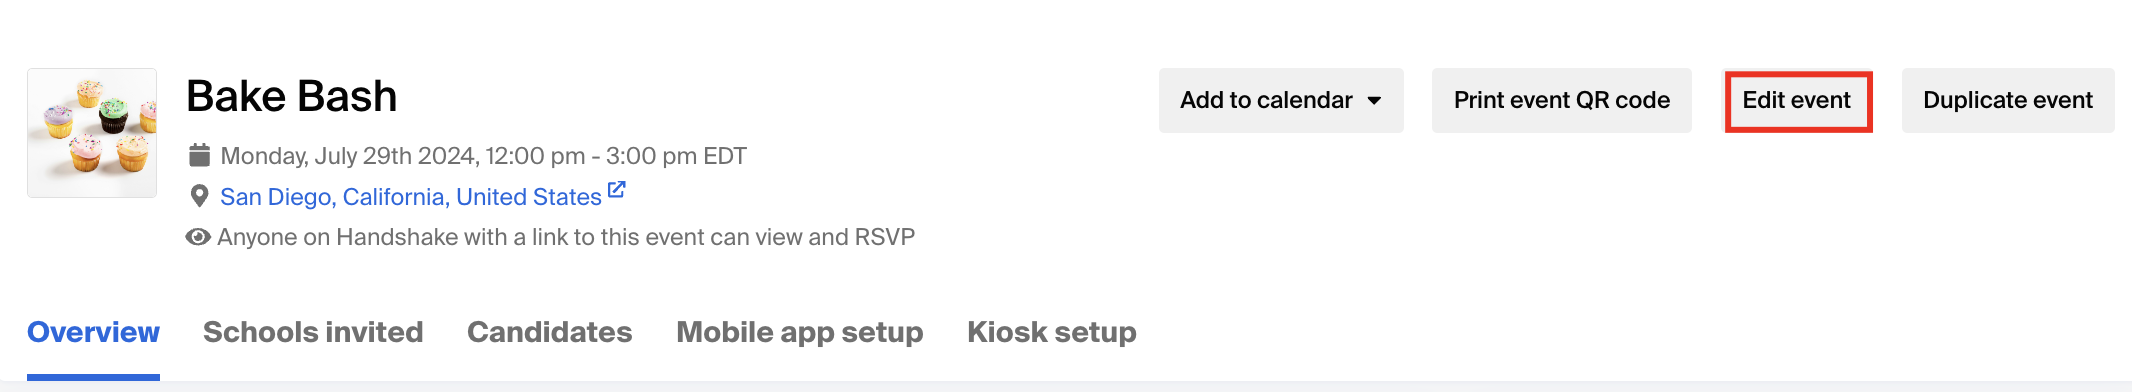Go to the Candidates tab

tap(550, 332)
